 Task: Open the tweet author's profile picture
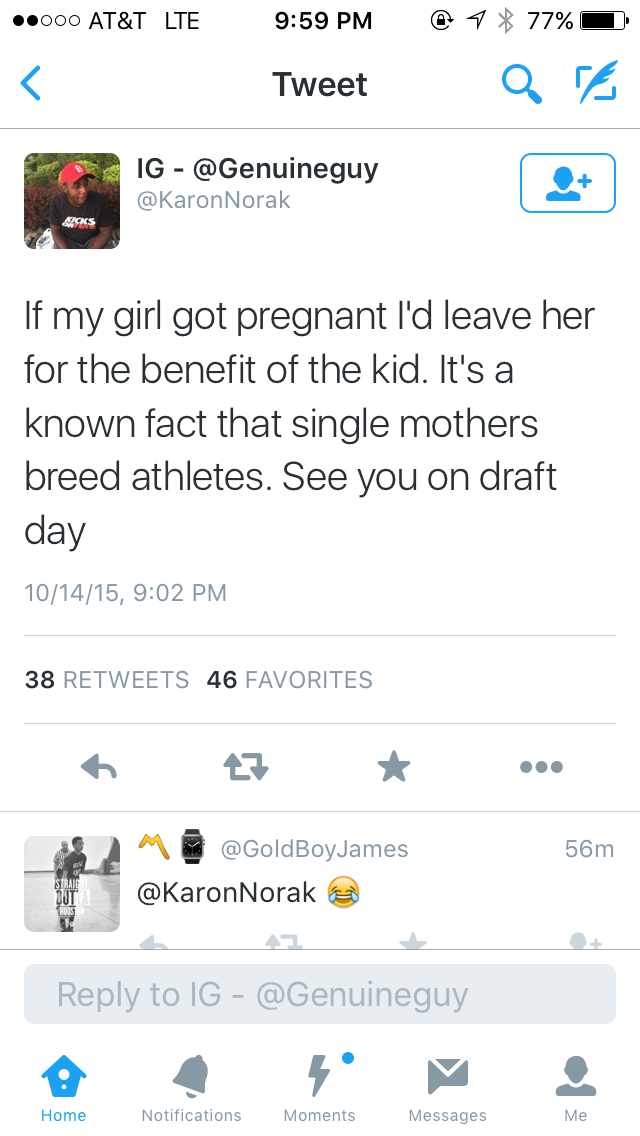coord(72,201)
